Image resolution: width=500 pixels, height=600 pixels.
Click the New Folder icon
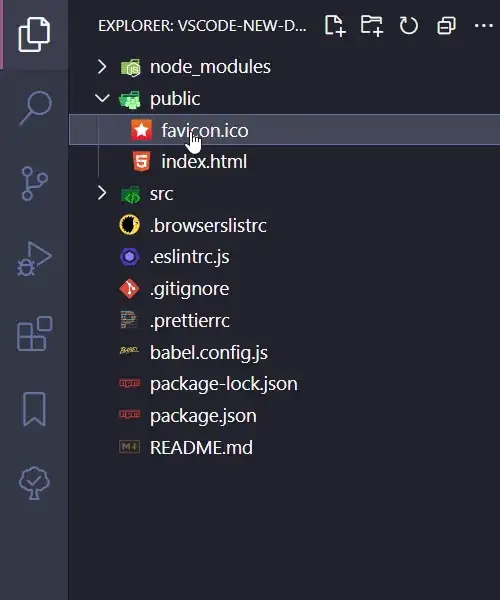[x=371, y=26]
